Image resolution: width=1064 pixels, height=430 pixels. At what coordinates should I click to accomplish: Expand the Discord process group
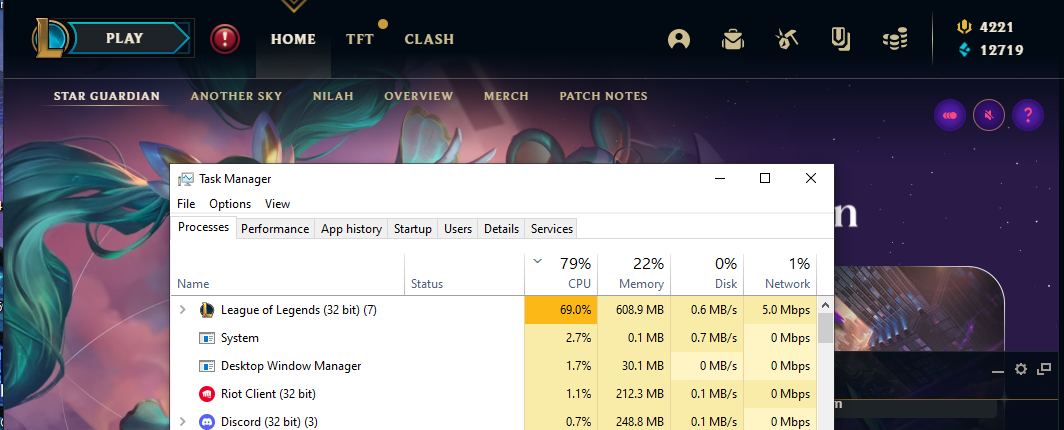(x=182, y=422)
